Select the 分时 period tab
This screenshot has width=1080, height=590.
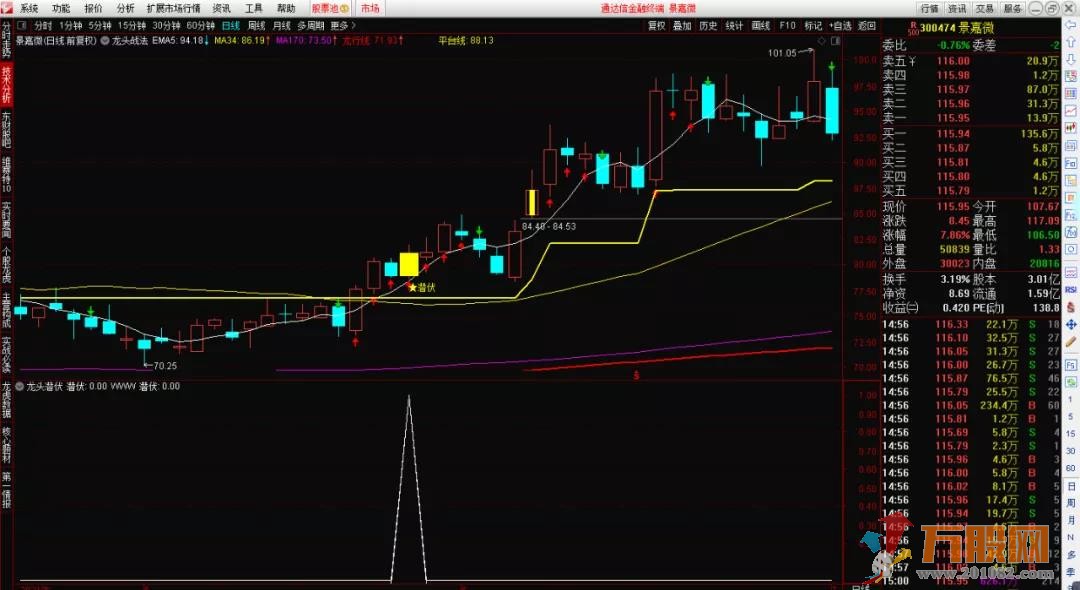pyautogui.click(x=43, y=25)
